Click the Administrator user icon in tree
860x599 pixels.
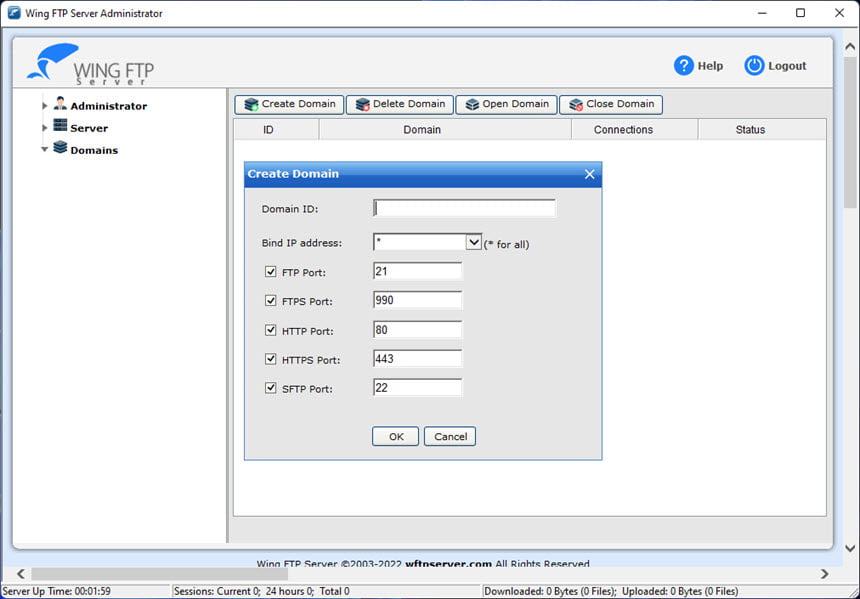(x=60, y=104)
